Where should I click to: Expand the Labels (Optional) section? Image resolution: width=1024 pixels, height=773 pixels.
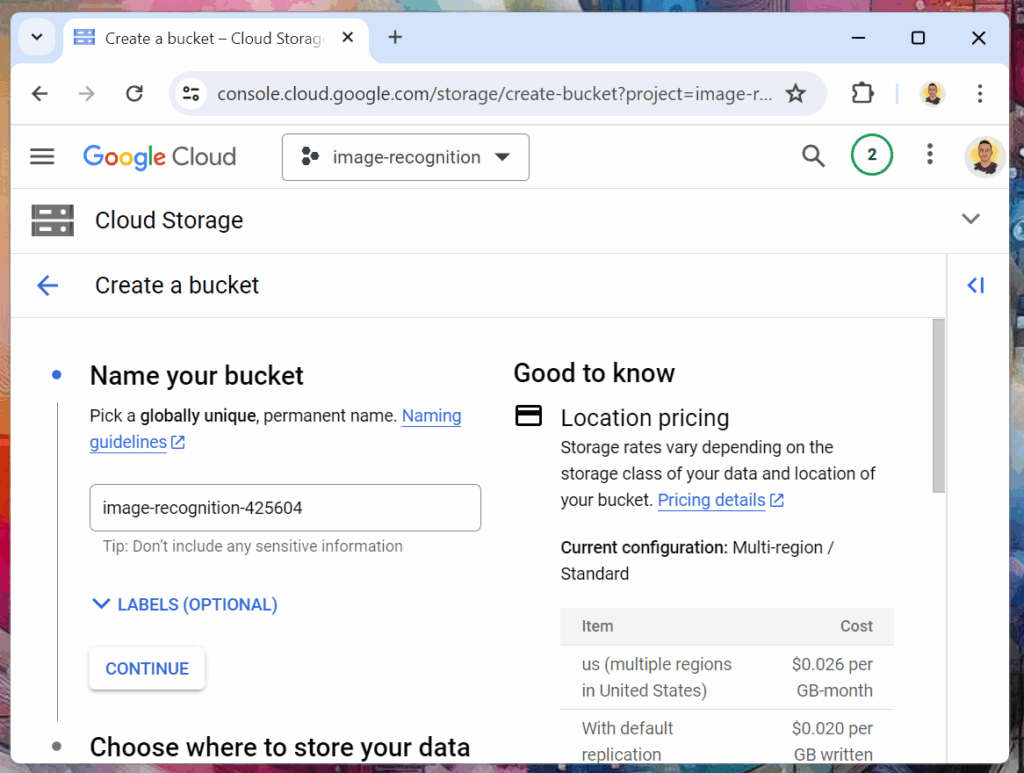pyautogui.click(x=185, y=604)
